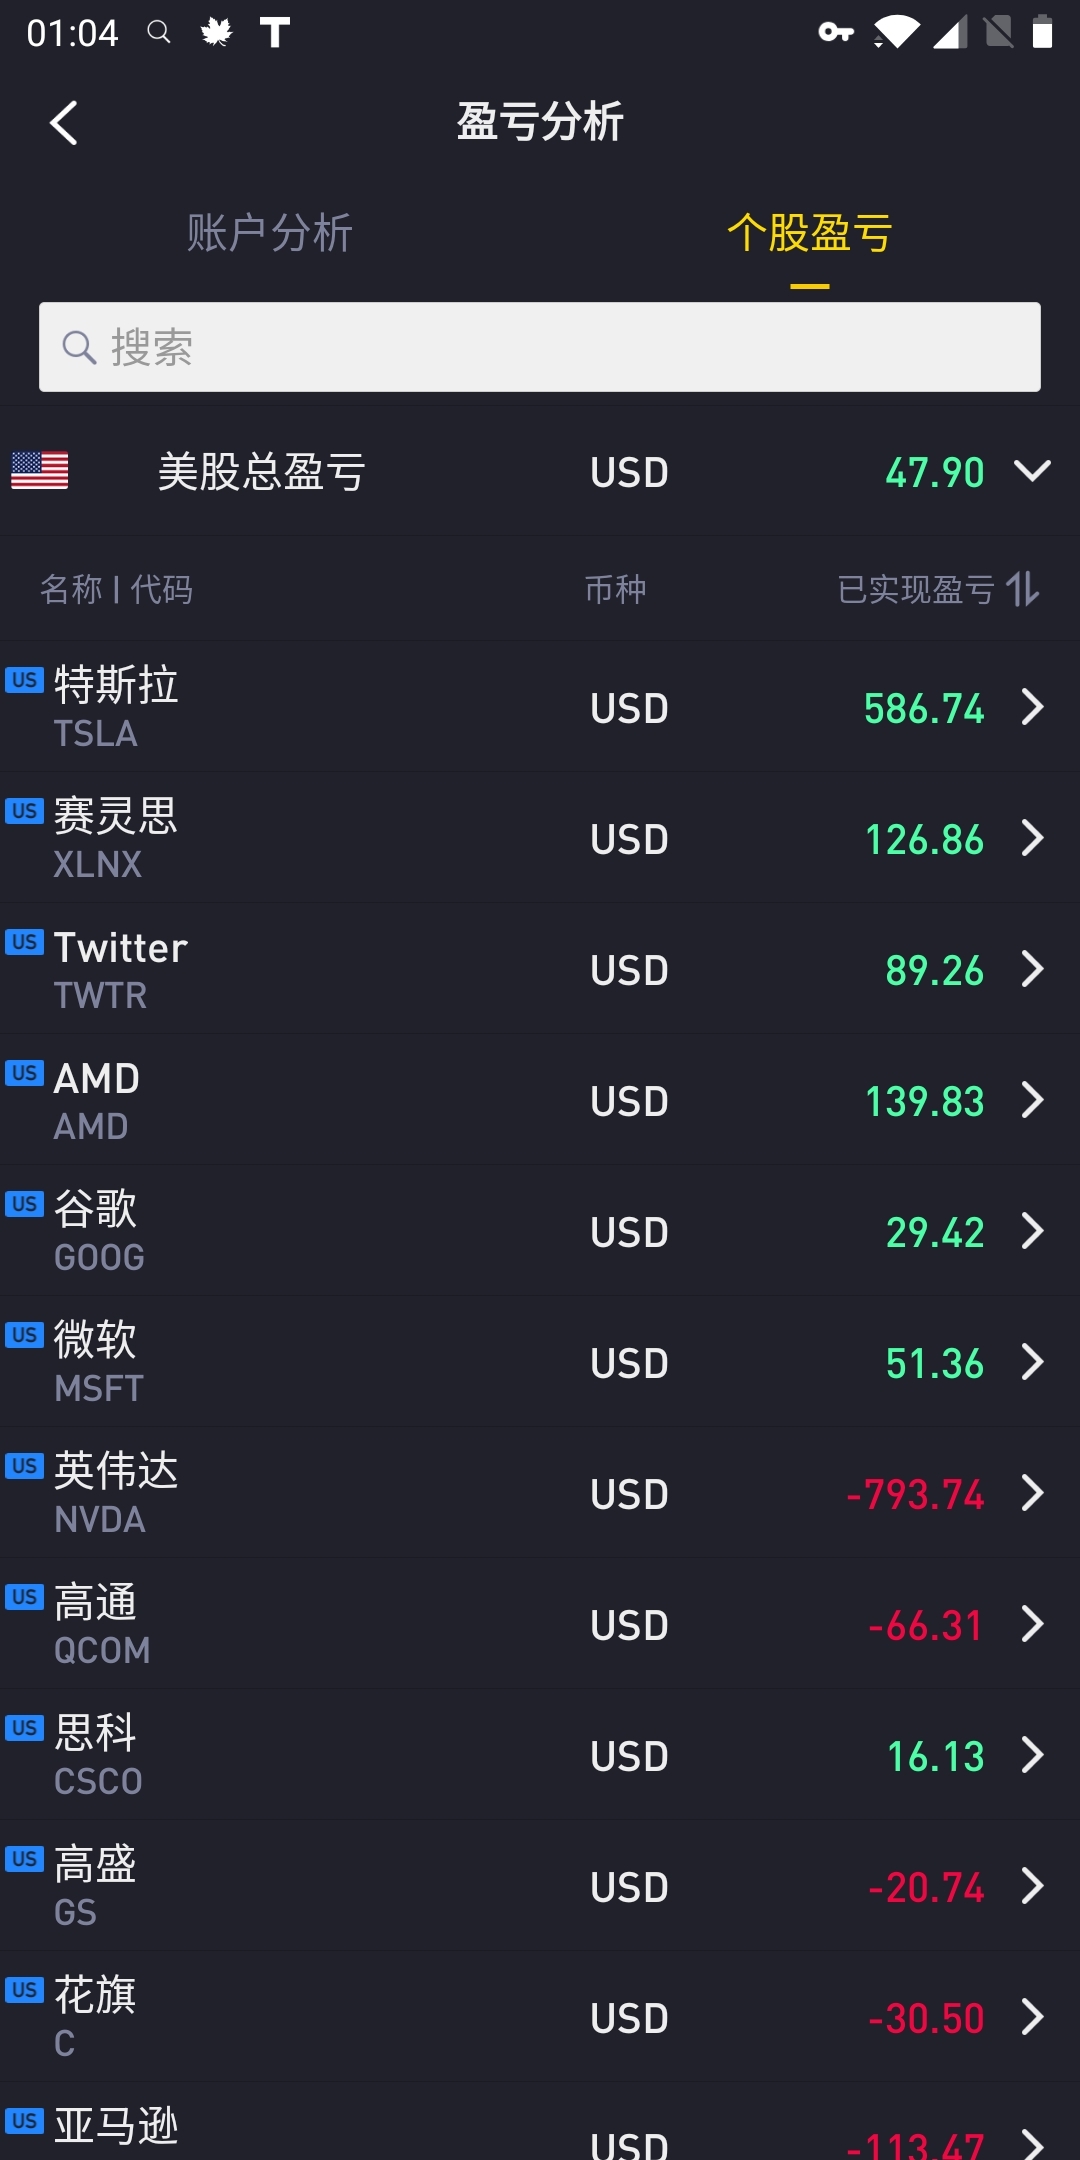The height and width of the screenshot is (2160, 1080).
Task: Tap the US badge next to AMD
Action: [x=24, y=1073]
